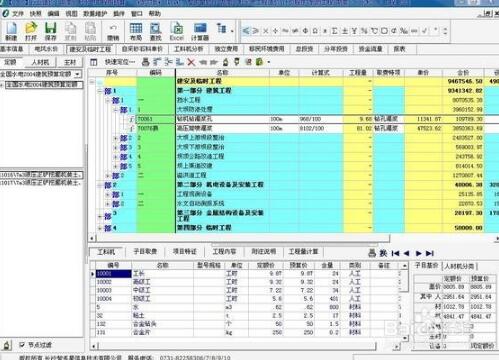Select the 工程量计算 tab in lower panel
Viewport: 499px width, 360px height.
(x=303, y=252)
